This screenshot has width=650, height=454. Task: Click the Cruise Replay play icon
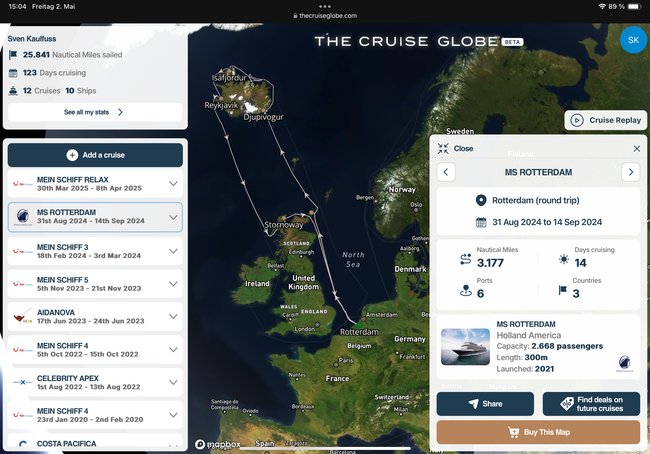(577, 120)
